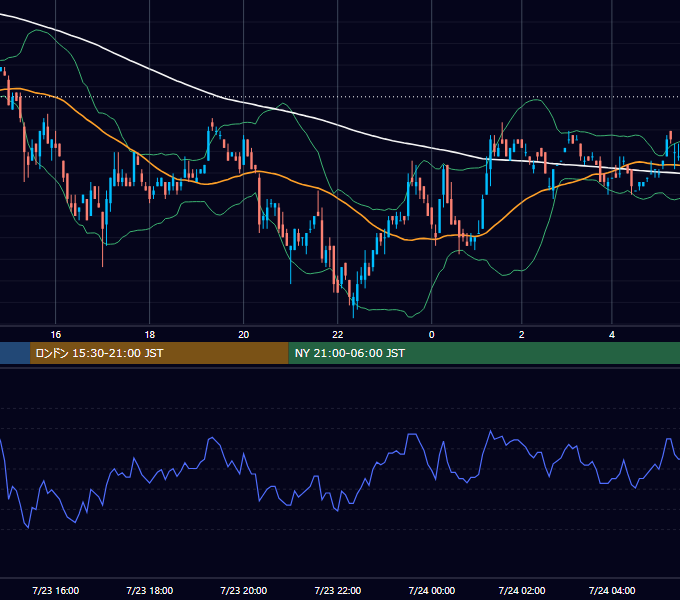Click the 7/23 18:00 date label
Image resolution: width=680 pixels, height=600 pixels.
pyautogui.click(x=150, y=591)
